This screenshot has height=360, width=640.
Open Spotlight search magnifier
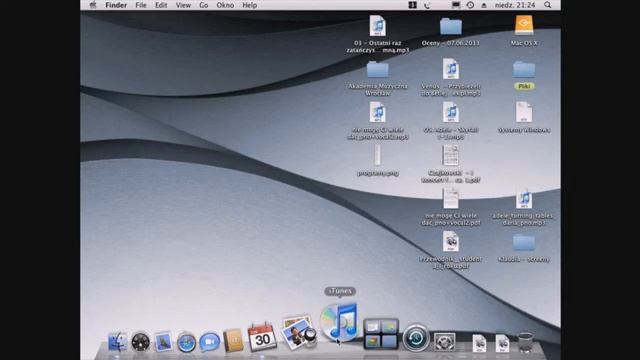click(x=548, y=5)
